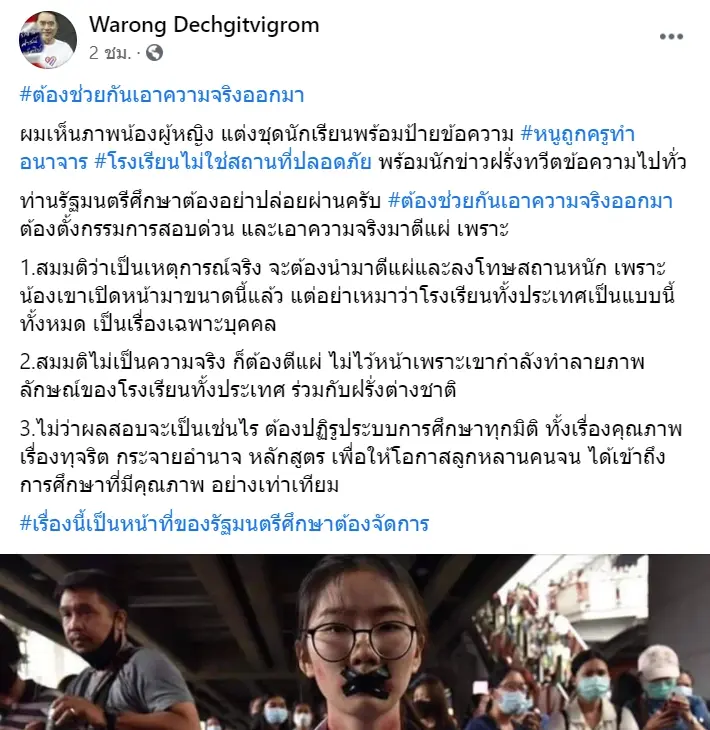Open the poster's round profile picture
The width and height of the screenshot is (710, 730).
coord(48,40)
